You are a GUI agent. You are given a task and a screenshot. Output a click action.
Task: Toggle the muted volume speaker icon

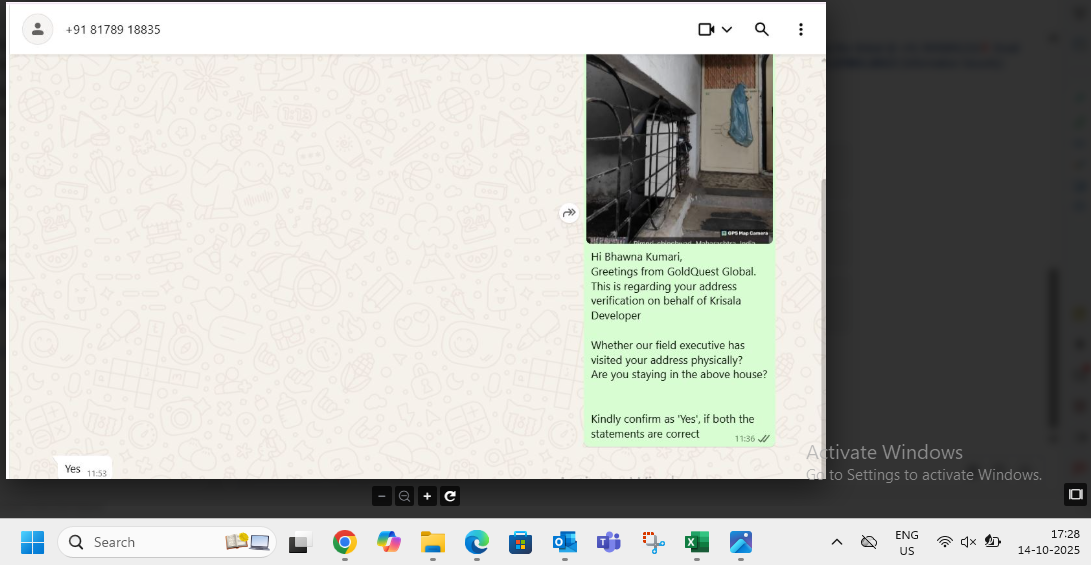pos(968,542)
